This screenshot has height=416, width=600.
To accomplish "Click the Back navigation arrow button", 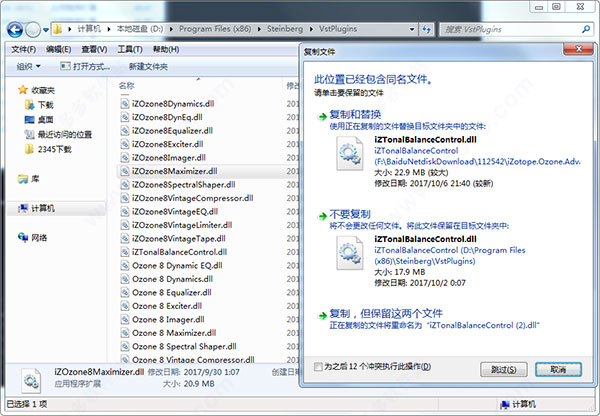I will coord(15,29).
